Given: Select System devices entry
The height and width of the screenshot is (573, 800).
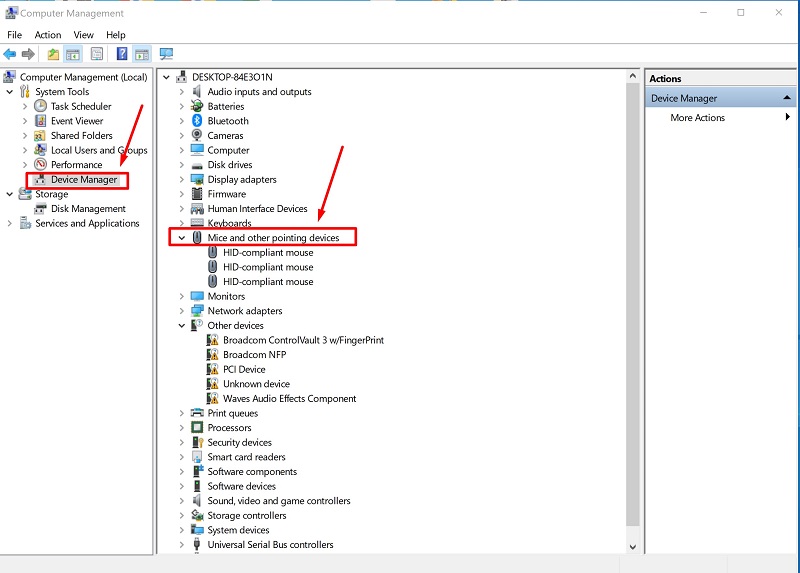Looking at the screenshot, I should tap(238, 530).
